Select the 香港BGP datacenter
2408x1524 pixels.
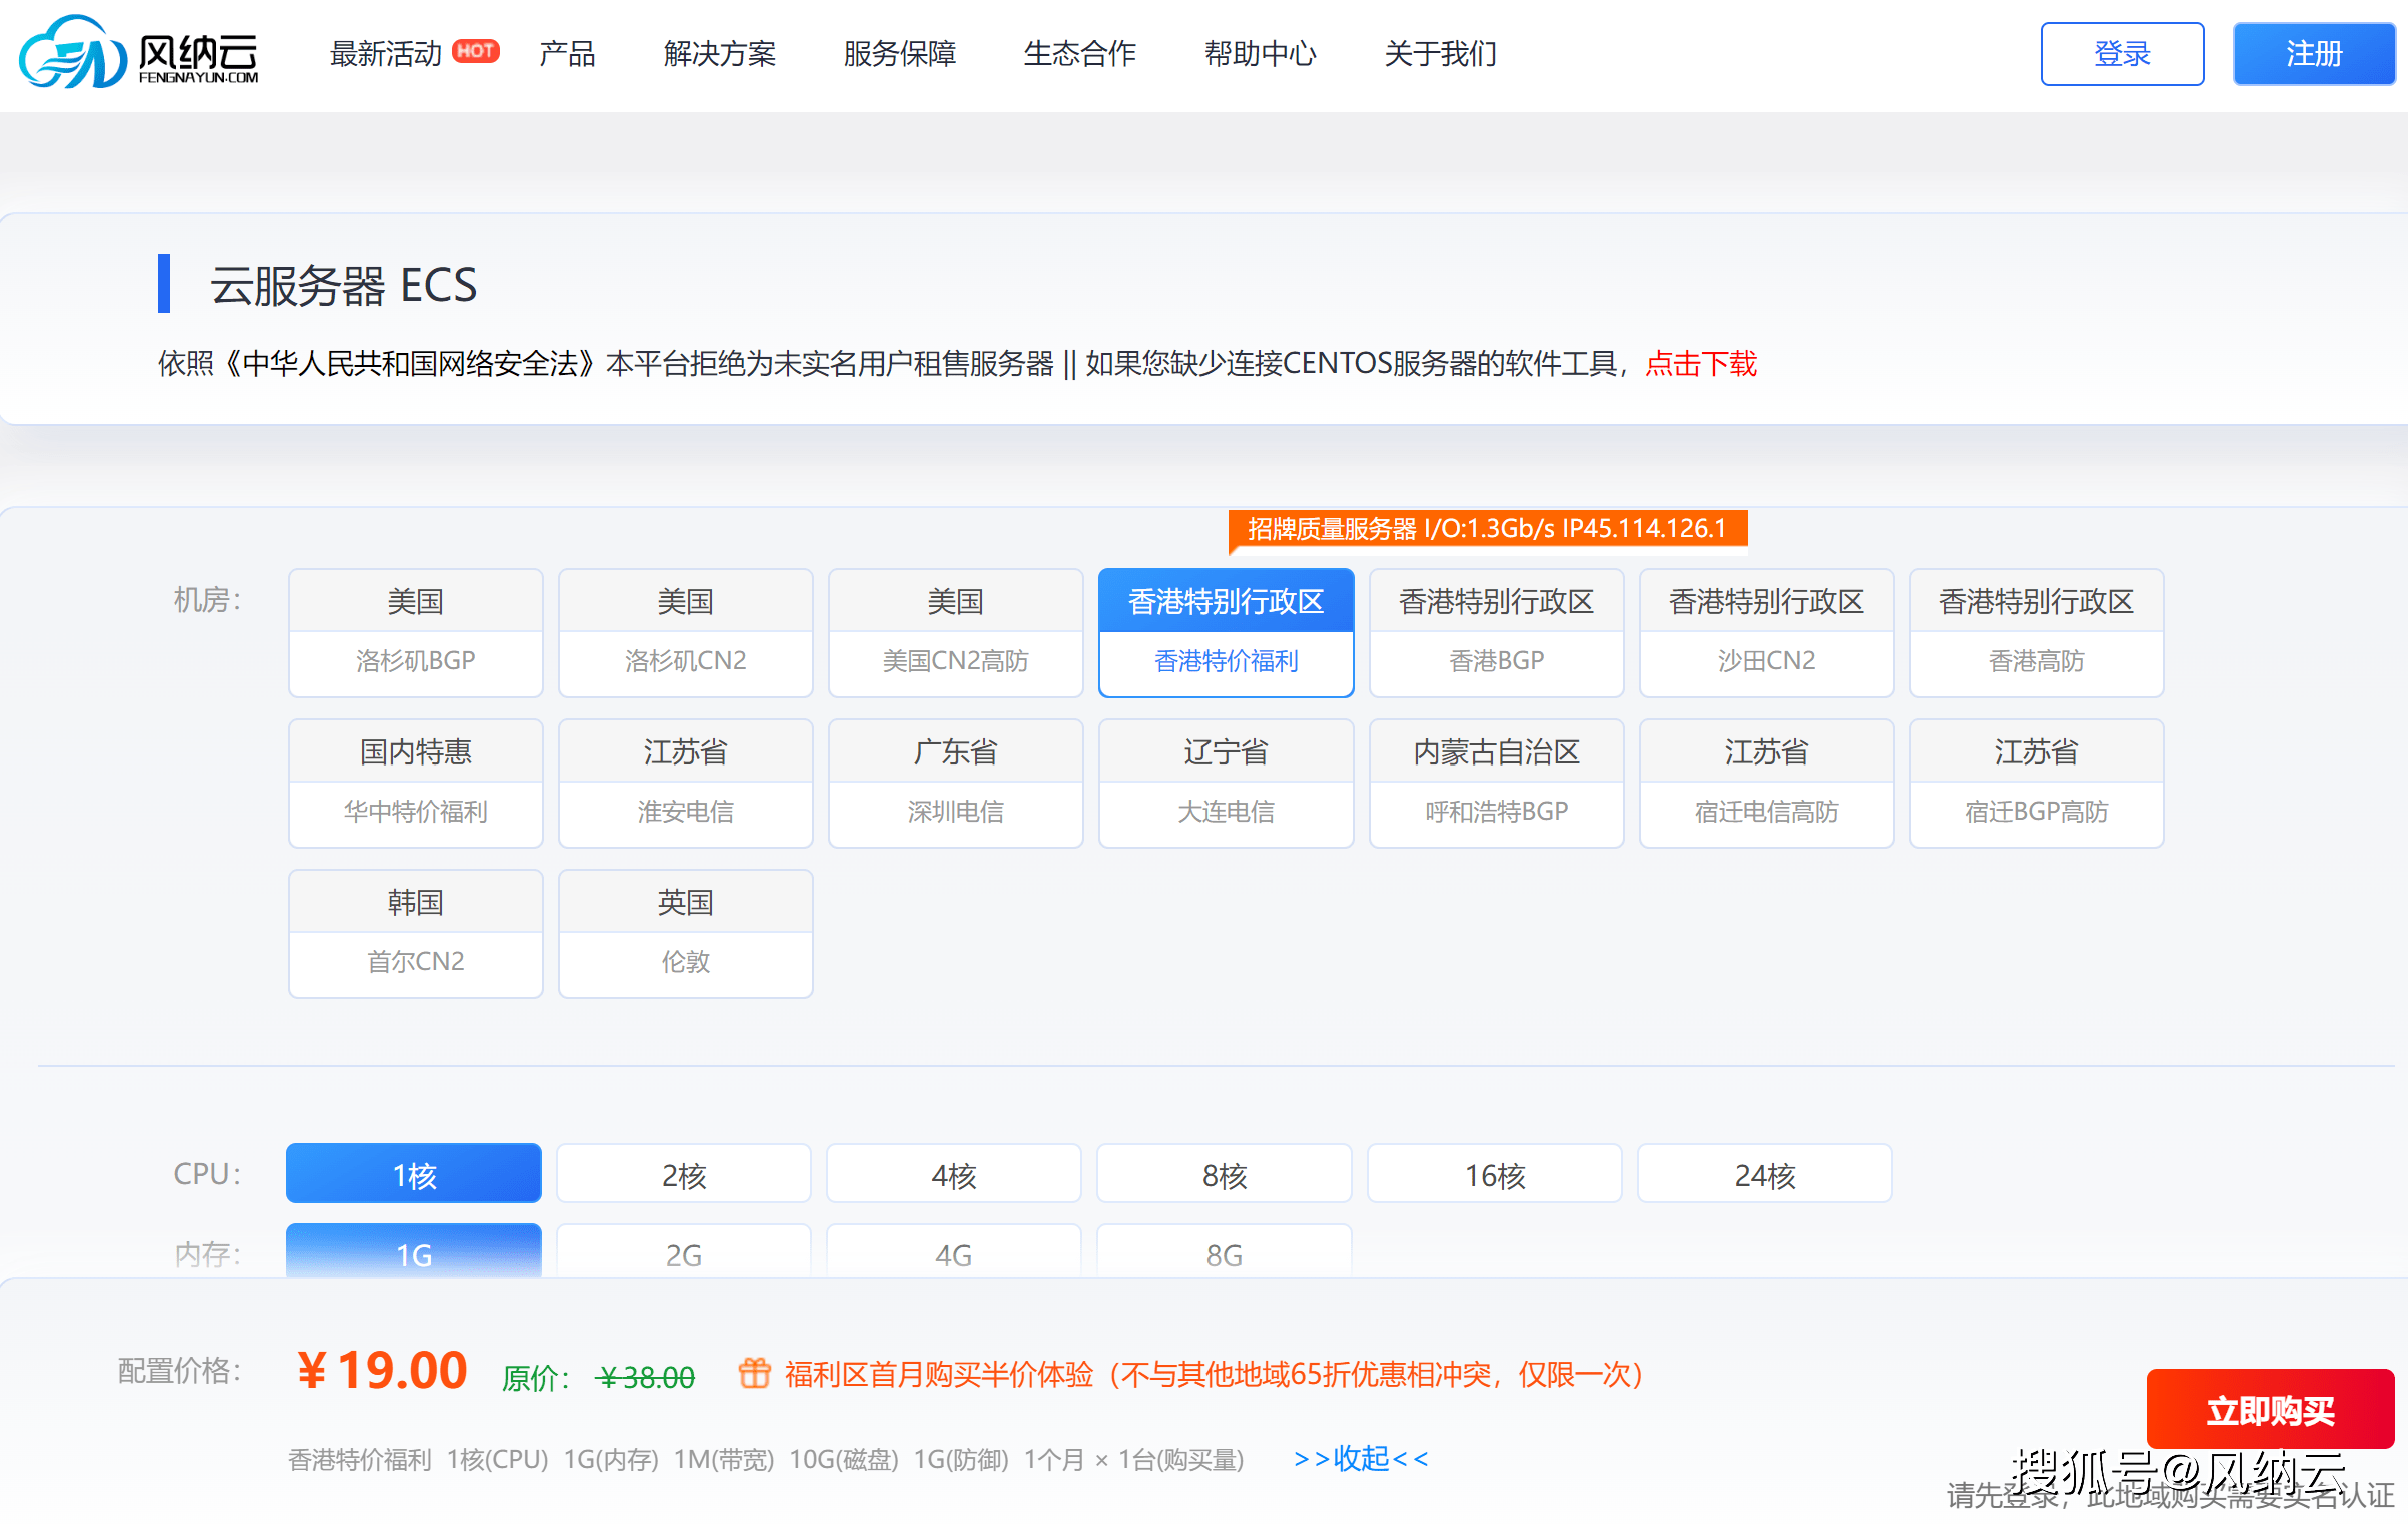coord(1497,632)
